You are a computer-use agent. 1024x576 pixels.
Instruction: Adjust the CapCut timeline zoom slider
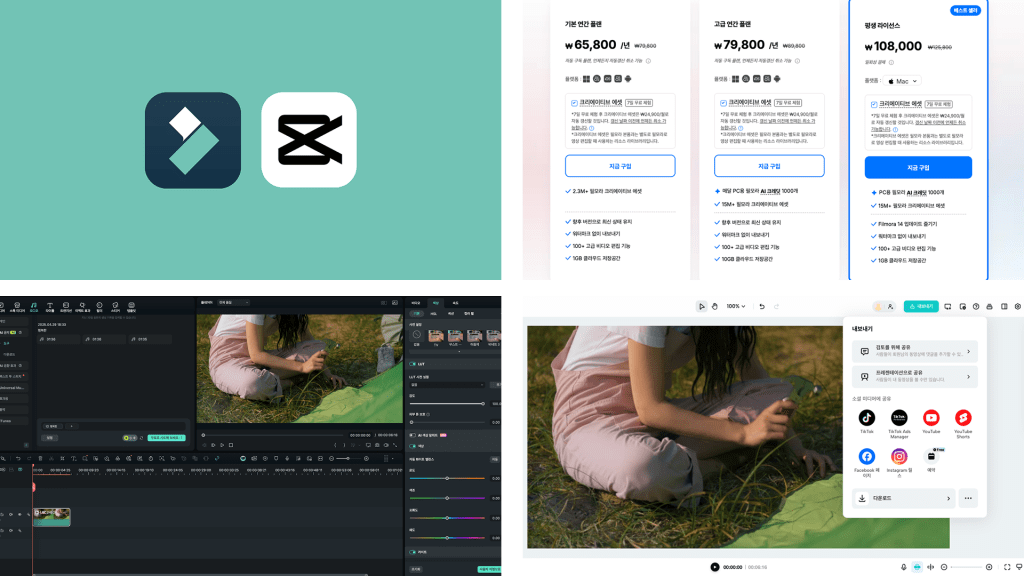pos(966,567)
